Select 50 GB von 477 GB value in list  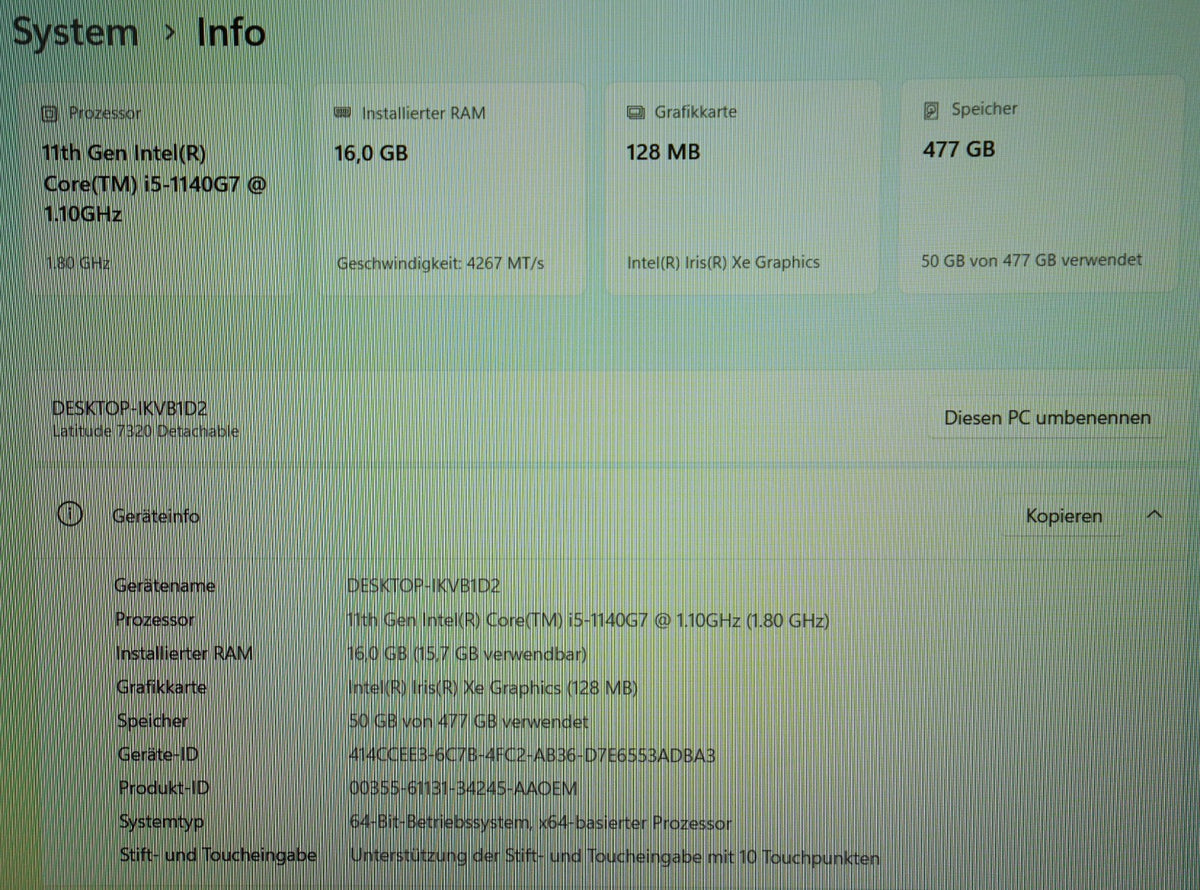(468, 721)
